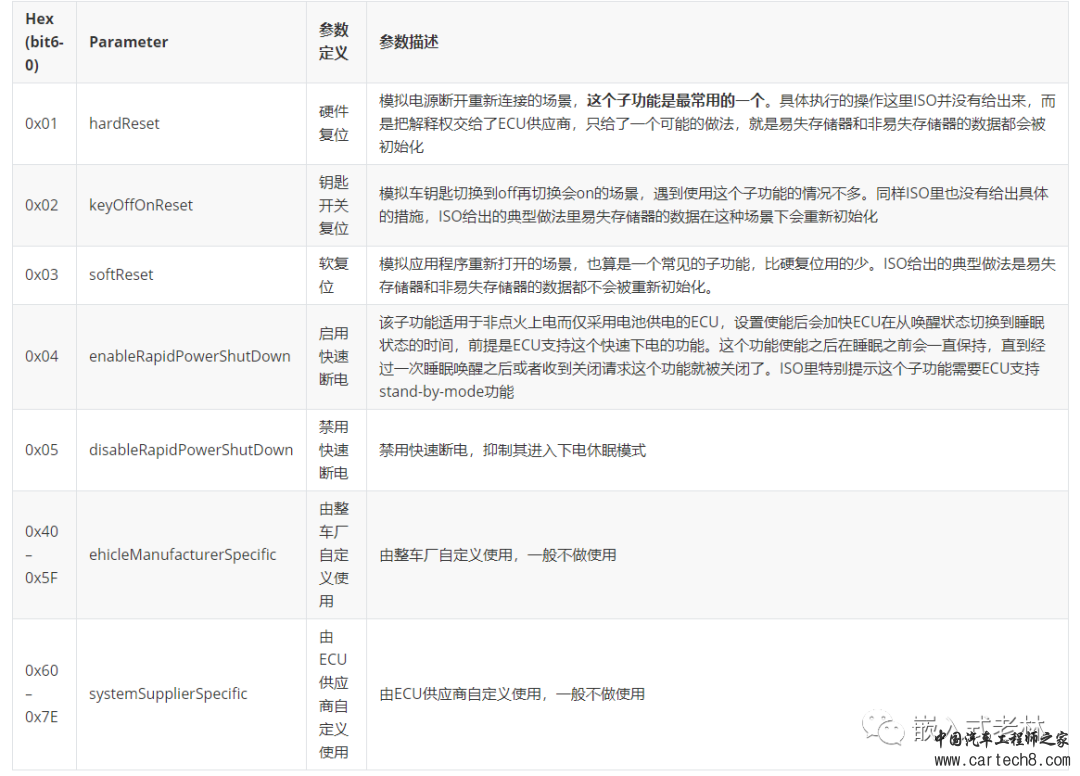The height and width of the screenshot is (776, 1080).
Task: Click the description "禁用快速断电，抑制其进入下电休眠模式"
Action: 512,450
